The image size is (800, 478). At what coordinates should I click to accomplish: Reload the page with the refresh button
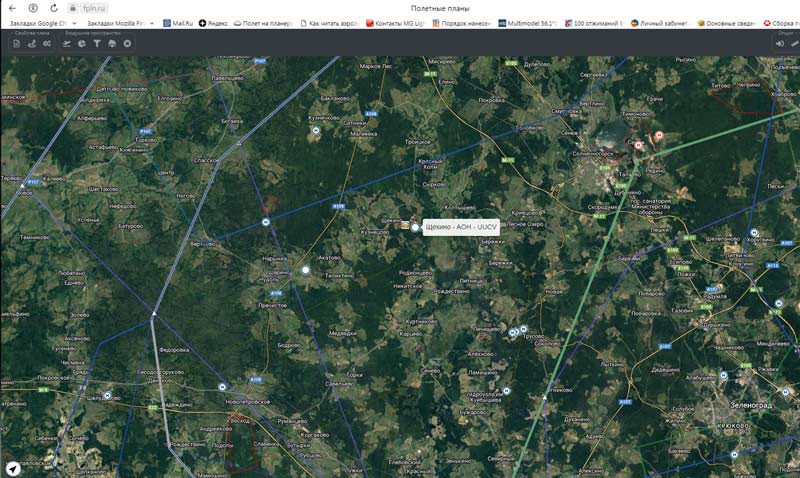click(33, 8)
